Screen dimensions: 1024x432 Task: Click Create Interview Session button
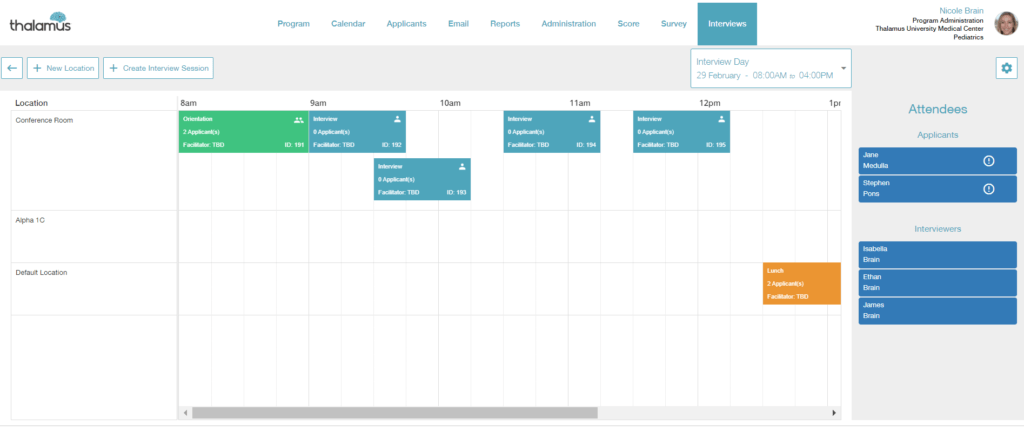tap(158, 68)
